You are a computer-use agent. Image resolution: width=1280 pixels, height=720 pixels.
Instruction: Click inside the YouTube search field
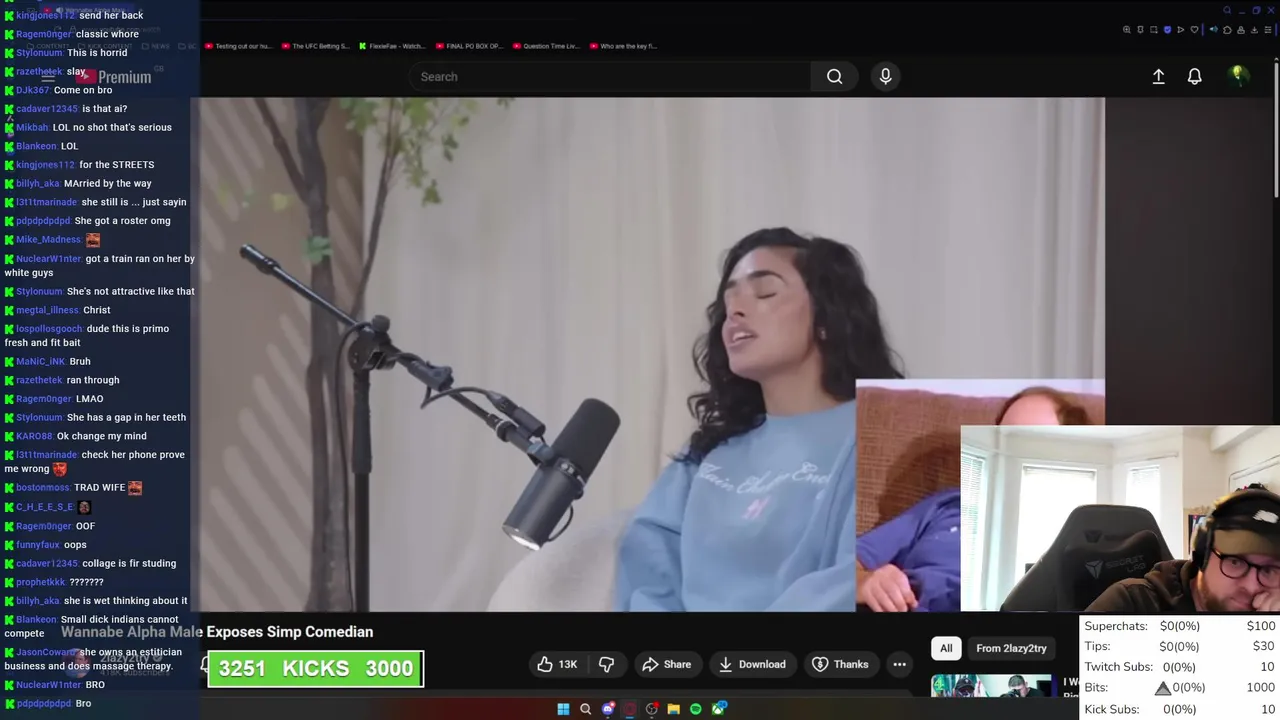(x=610, y=76)
